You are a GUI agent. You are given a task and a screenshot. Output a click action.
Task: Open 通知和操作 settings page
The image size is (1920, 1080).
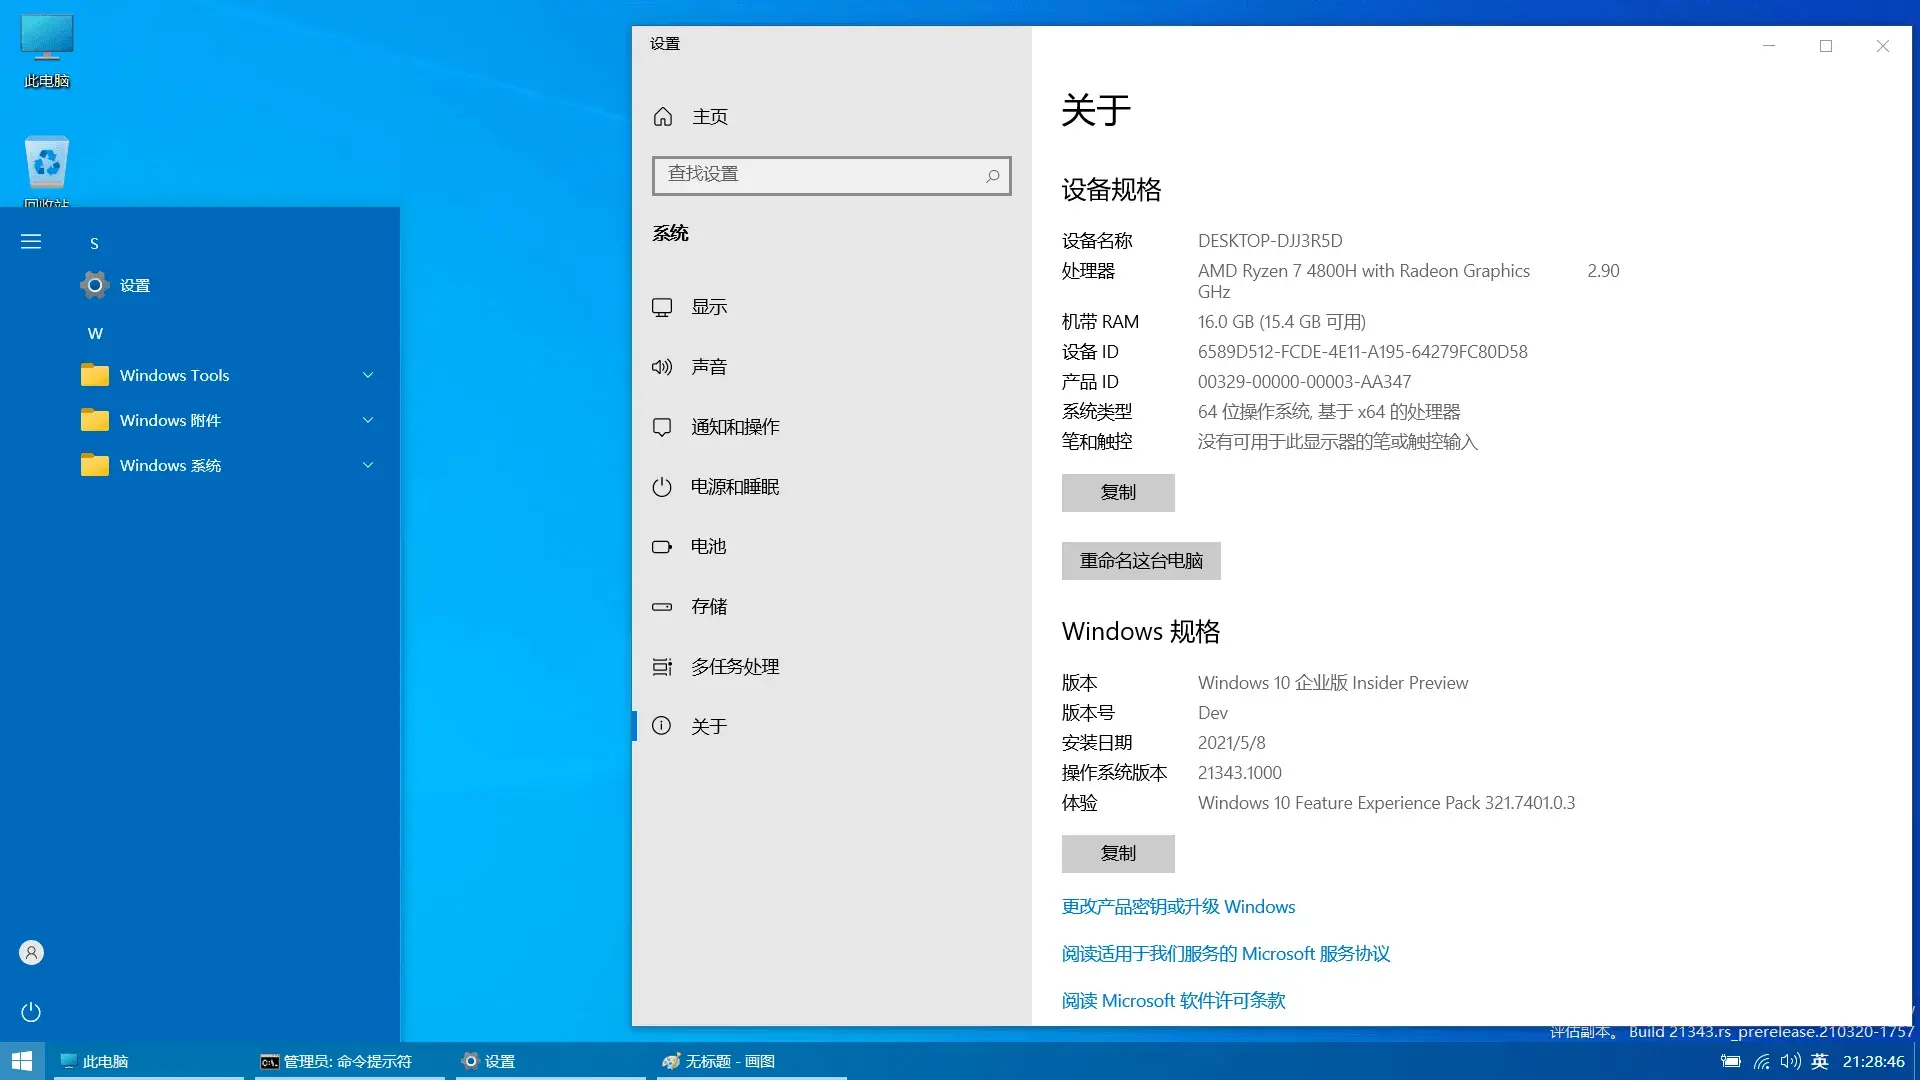(x=831, y=427)
